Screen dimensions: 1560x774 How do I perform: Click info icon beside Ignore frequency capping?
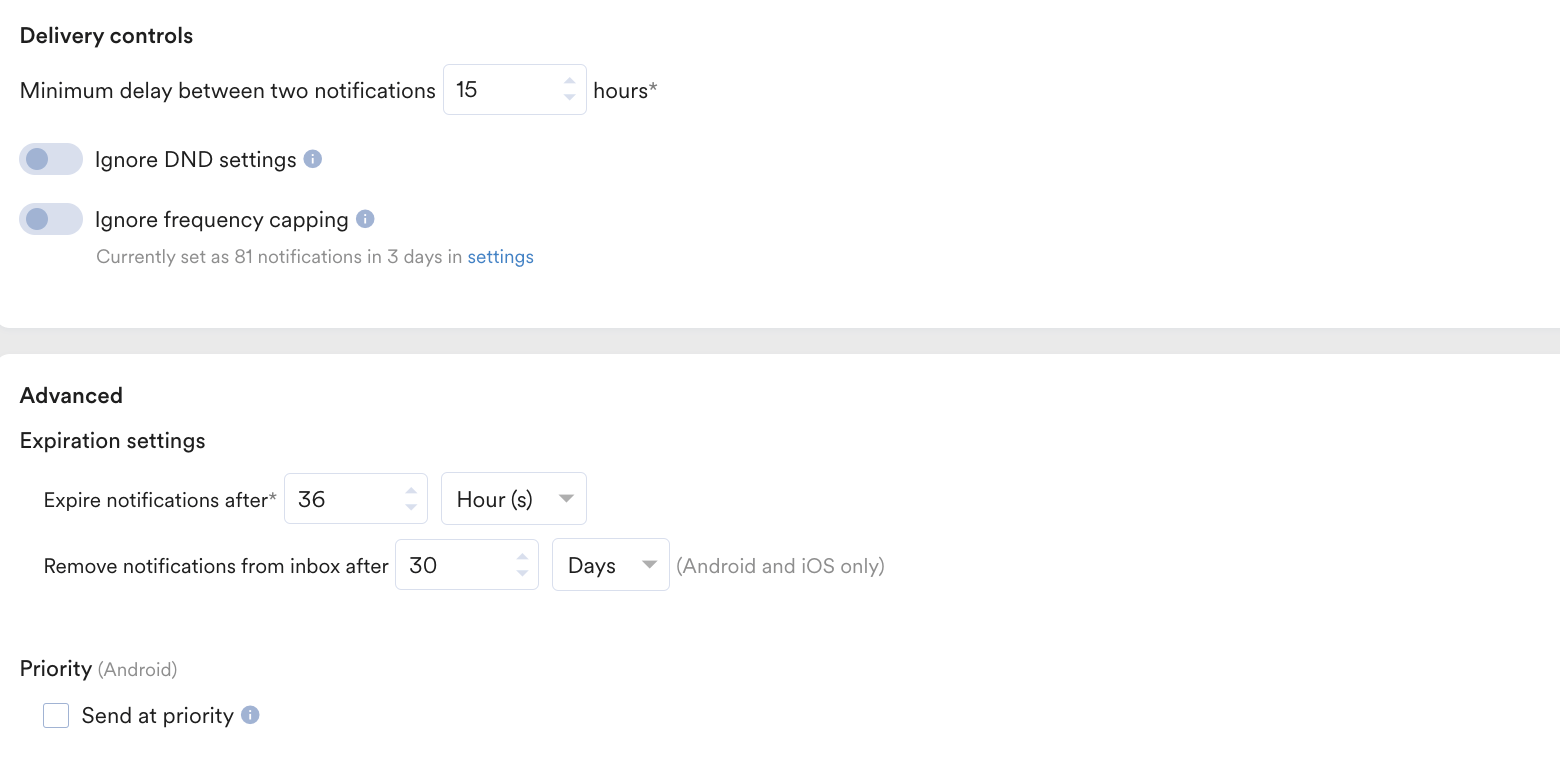coord(365,219)
